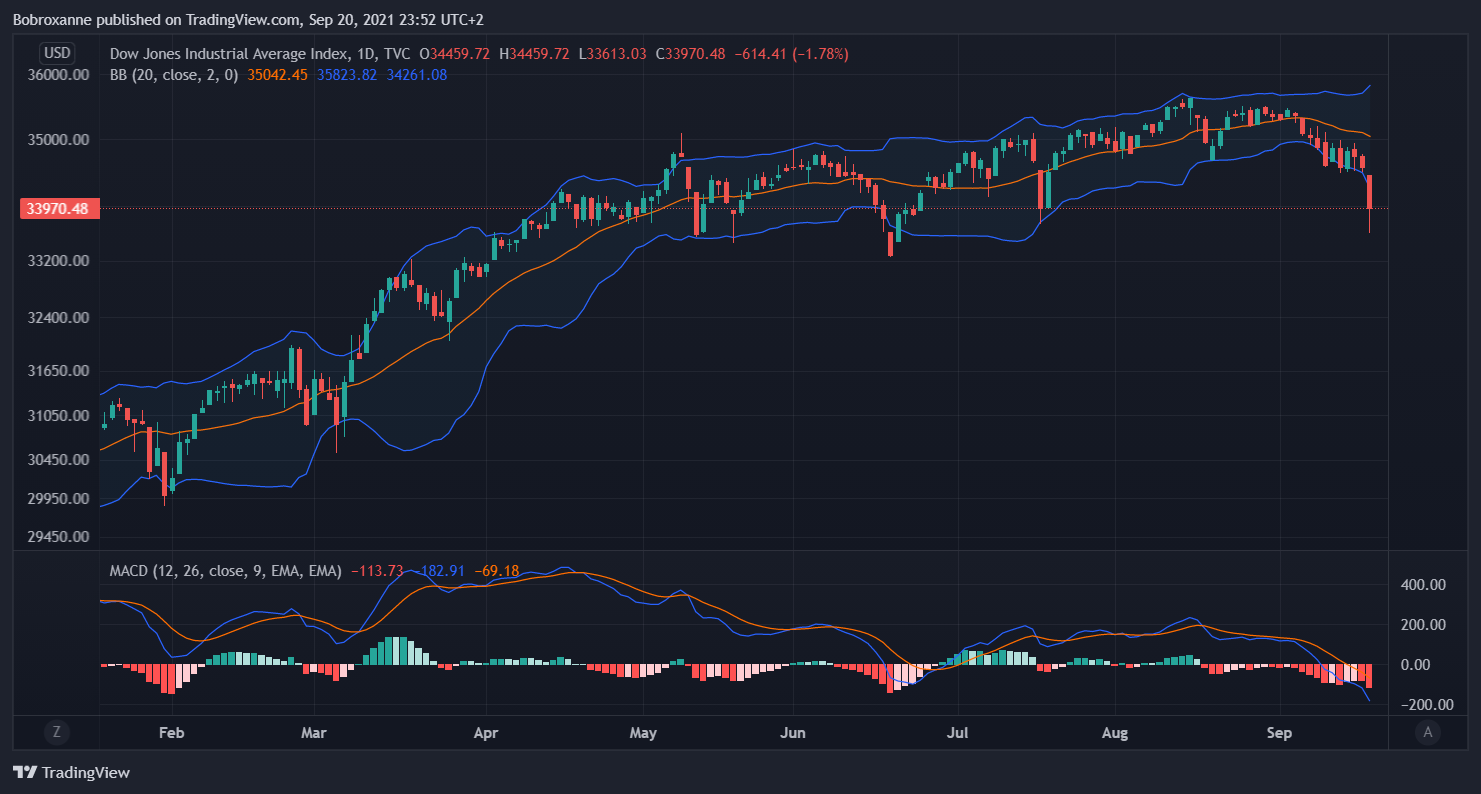The image size is (1481, 794).
Task: Click the A auto-scale button at bottom right
Action: (1428, 732)
